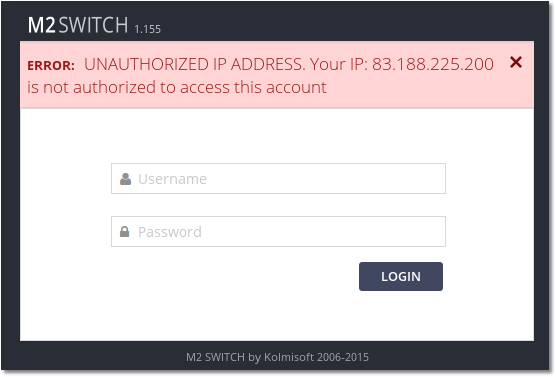The image size is (556, 377).
Task: Click 'M2 SWITCH by' in the footer
Action: [x=223, y=357]
